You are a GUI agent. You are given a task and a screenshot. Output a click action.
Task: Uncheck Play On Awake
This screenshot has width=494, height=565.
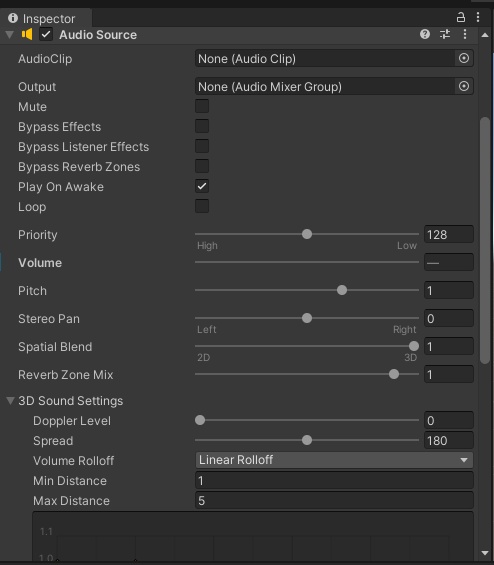coord(202,186)
